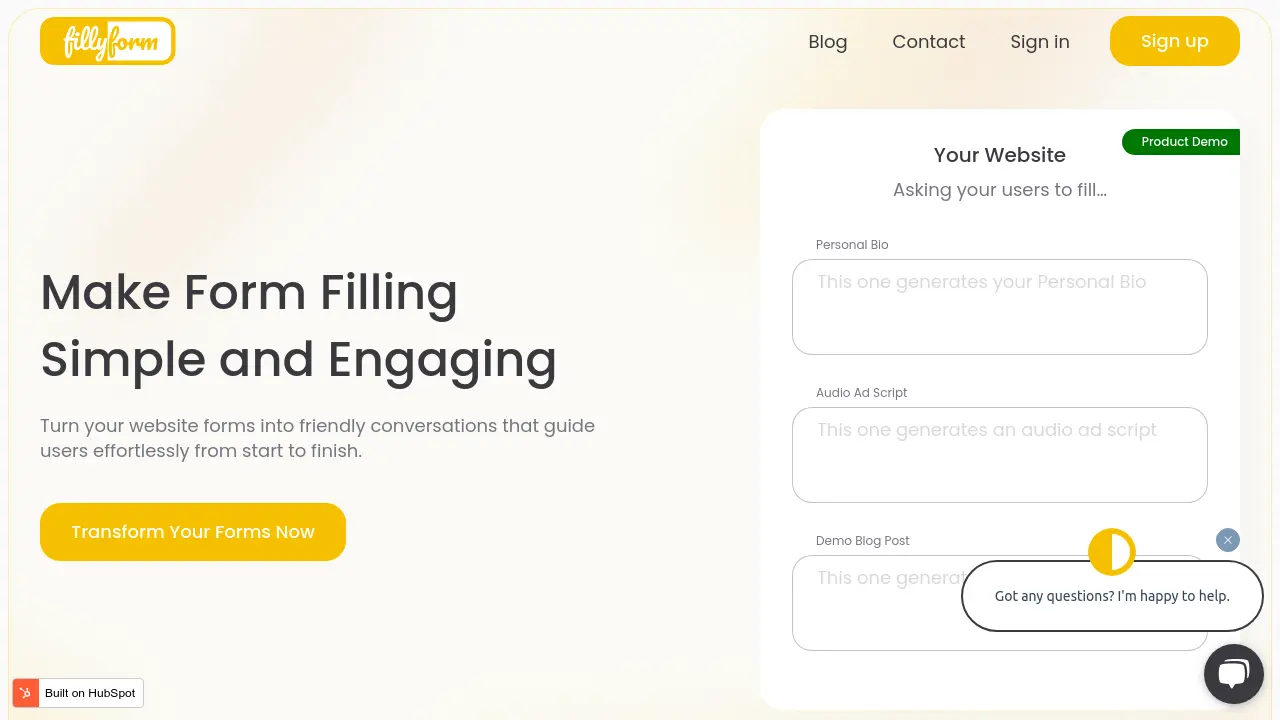1280x720 pixels.
Task: Select the speech bubble inside chat launcher
Action: pos(1234,672)
